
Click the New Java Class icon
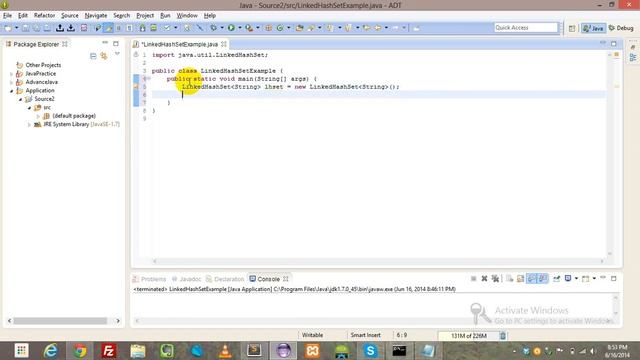point(280,28)
